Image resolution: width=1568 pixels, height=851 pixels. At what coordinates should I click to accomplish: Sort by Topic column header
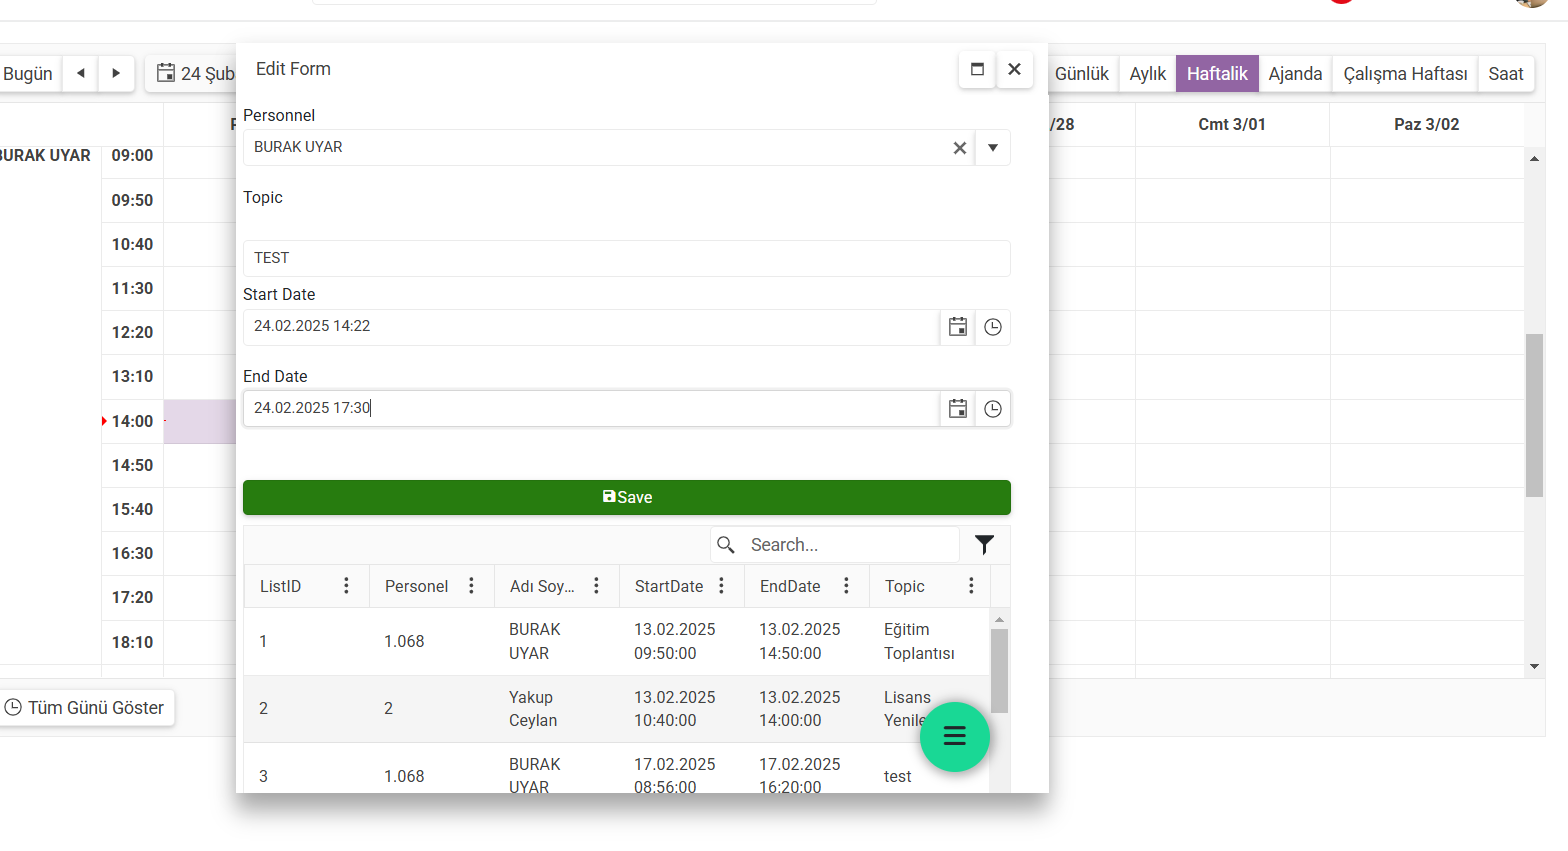click(905, 586)
